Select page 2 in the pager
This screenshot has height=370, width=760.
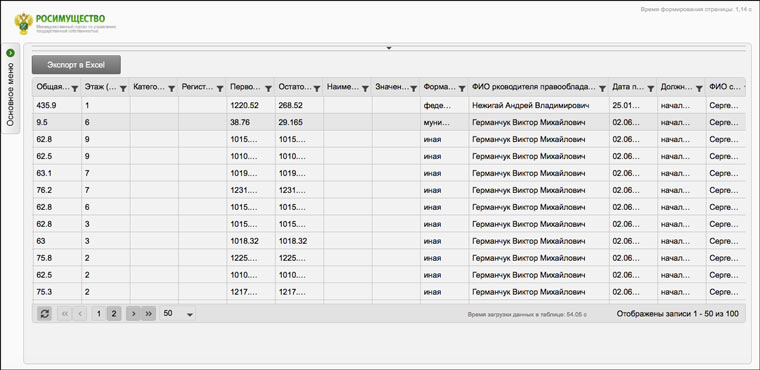[113, 314]
